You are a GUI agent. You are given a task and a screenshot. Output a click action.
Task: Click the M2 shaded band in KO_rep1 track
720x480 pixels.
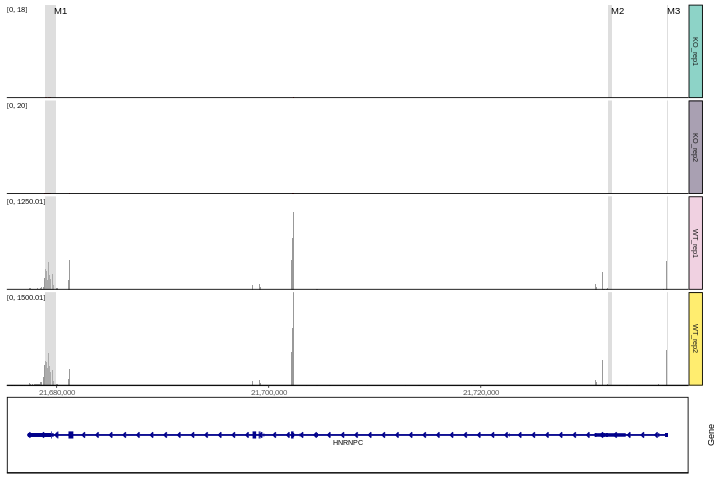[610, 51]
